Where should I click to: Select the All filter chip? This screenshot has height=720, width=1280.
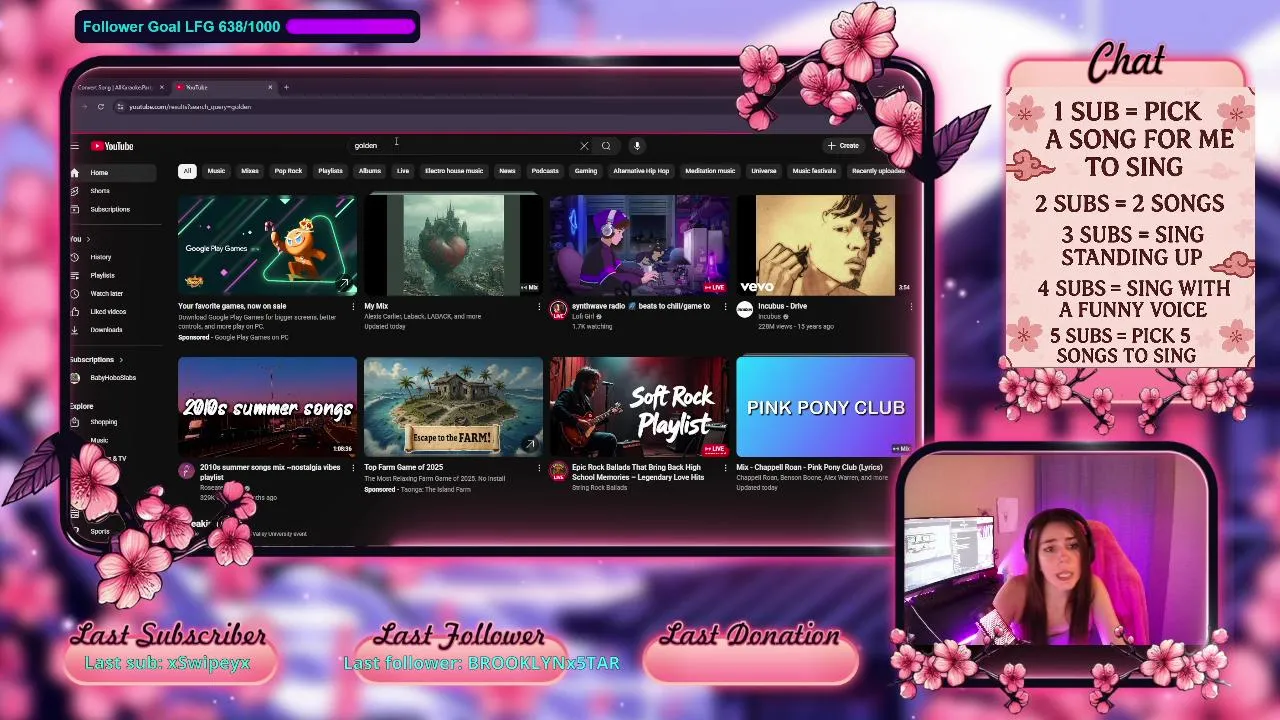[x=187, y=171]
